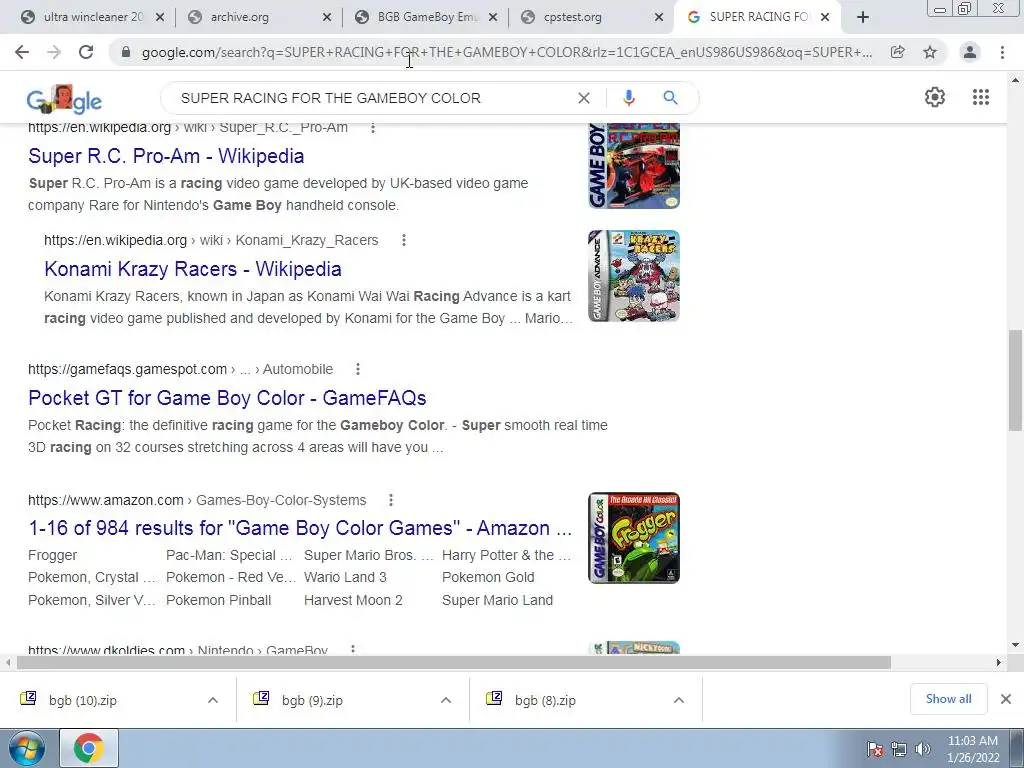Click the horizontal page scrollbar thumb
This screenshot has width=1024, height=768.
[x=454, y=663]
